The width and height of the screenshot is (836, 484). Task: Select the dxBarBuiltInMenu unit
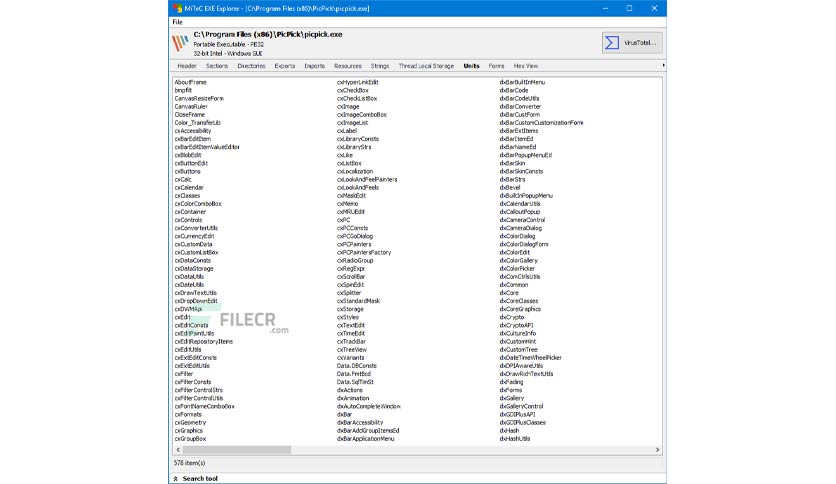pos(522,82)
